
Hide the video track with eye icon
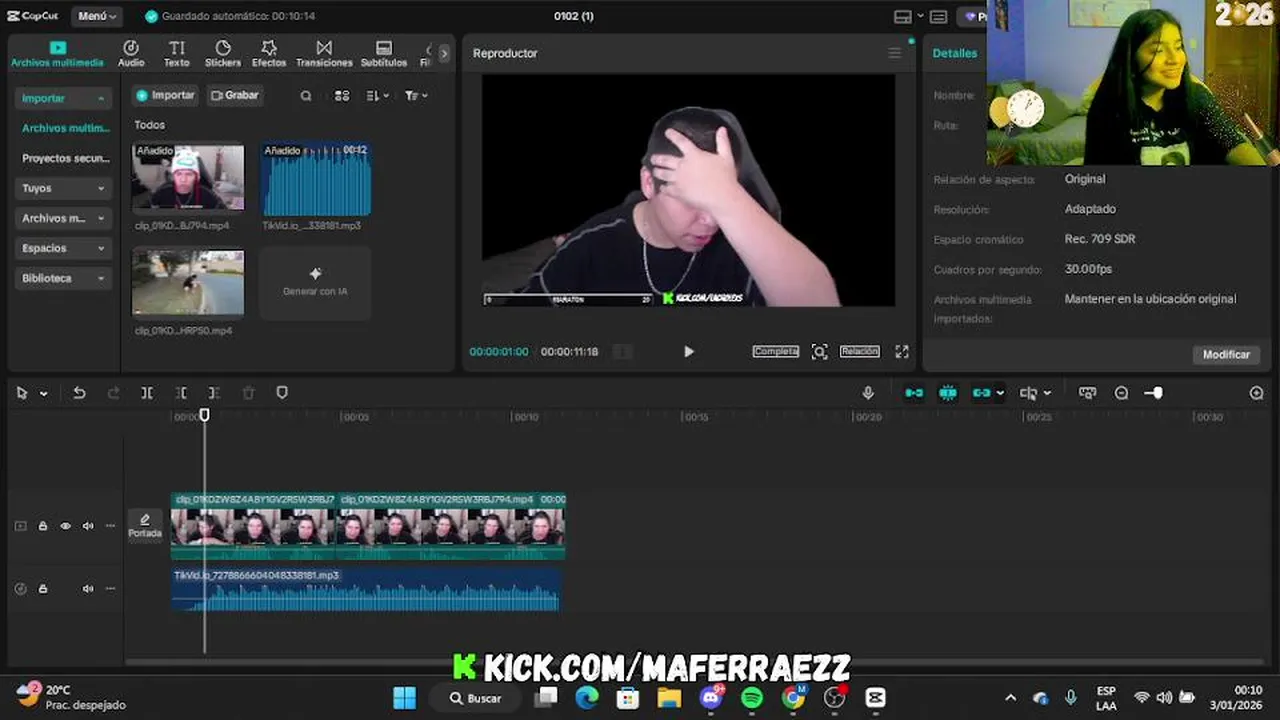(66, 526)
